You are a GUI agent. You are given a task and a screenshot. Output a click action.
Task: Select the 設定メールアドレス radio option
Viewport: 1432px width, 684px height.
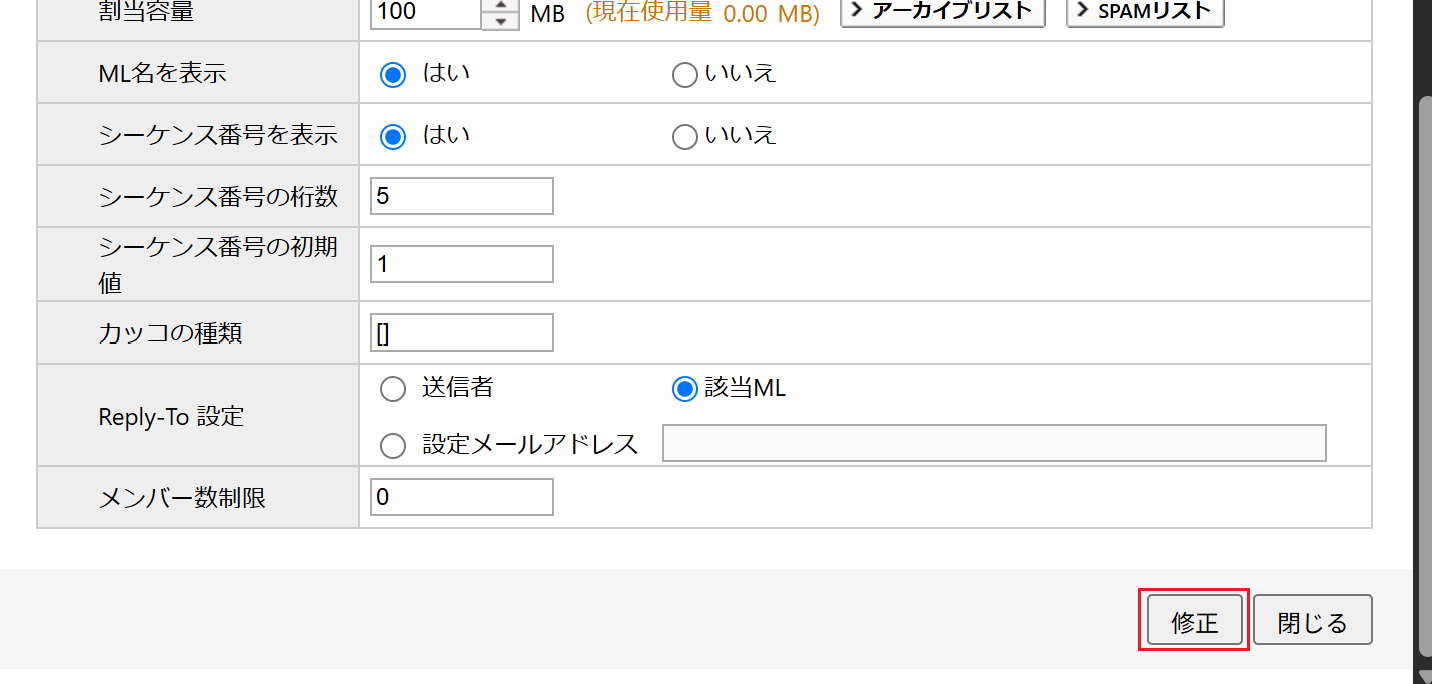[394, 445]
